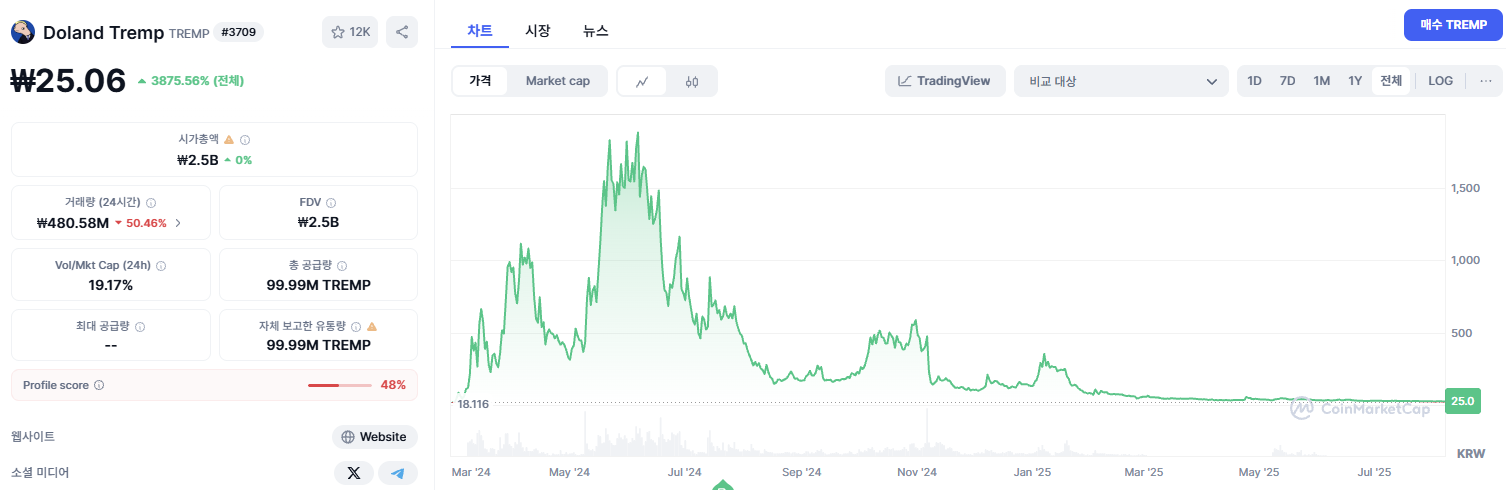Click the KRW currency label on chart
Screen dimensions: 1506x490
1471,453
